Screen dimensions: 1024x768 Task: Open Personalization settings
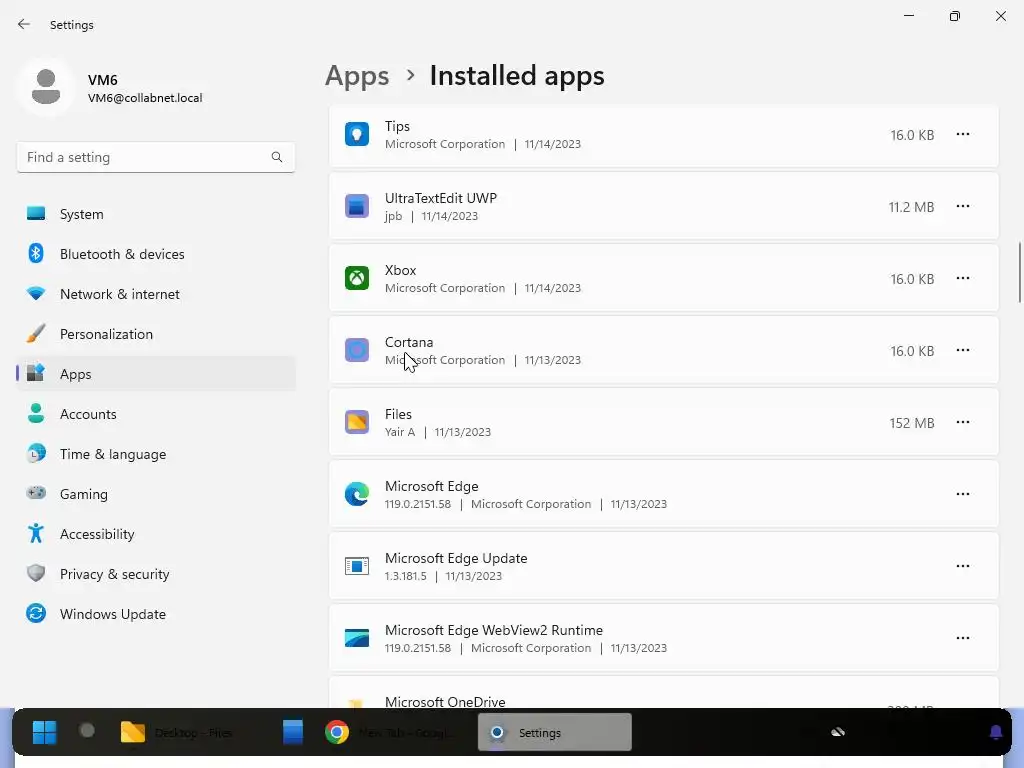point(156,334)
